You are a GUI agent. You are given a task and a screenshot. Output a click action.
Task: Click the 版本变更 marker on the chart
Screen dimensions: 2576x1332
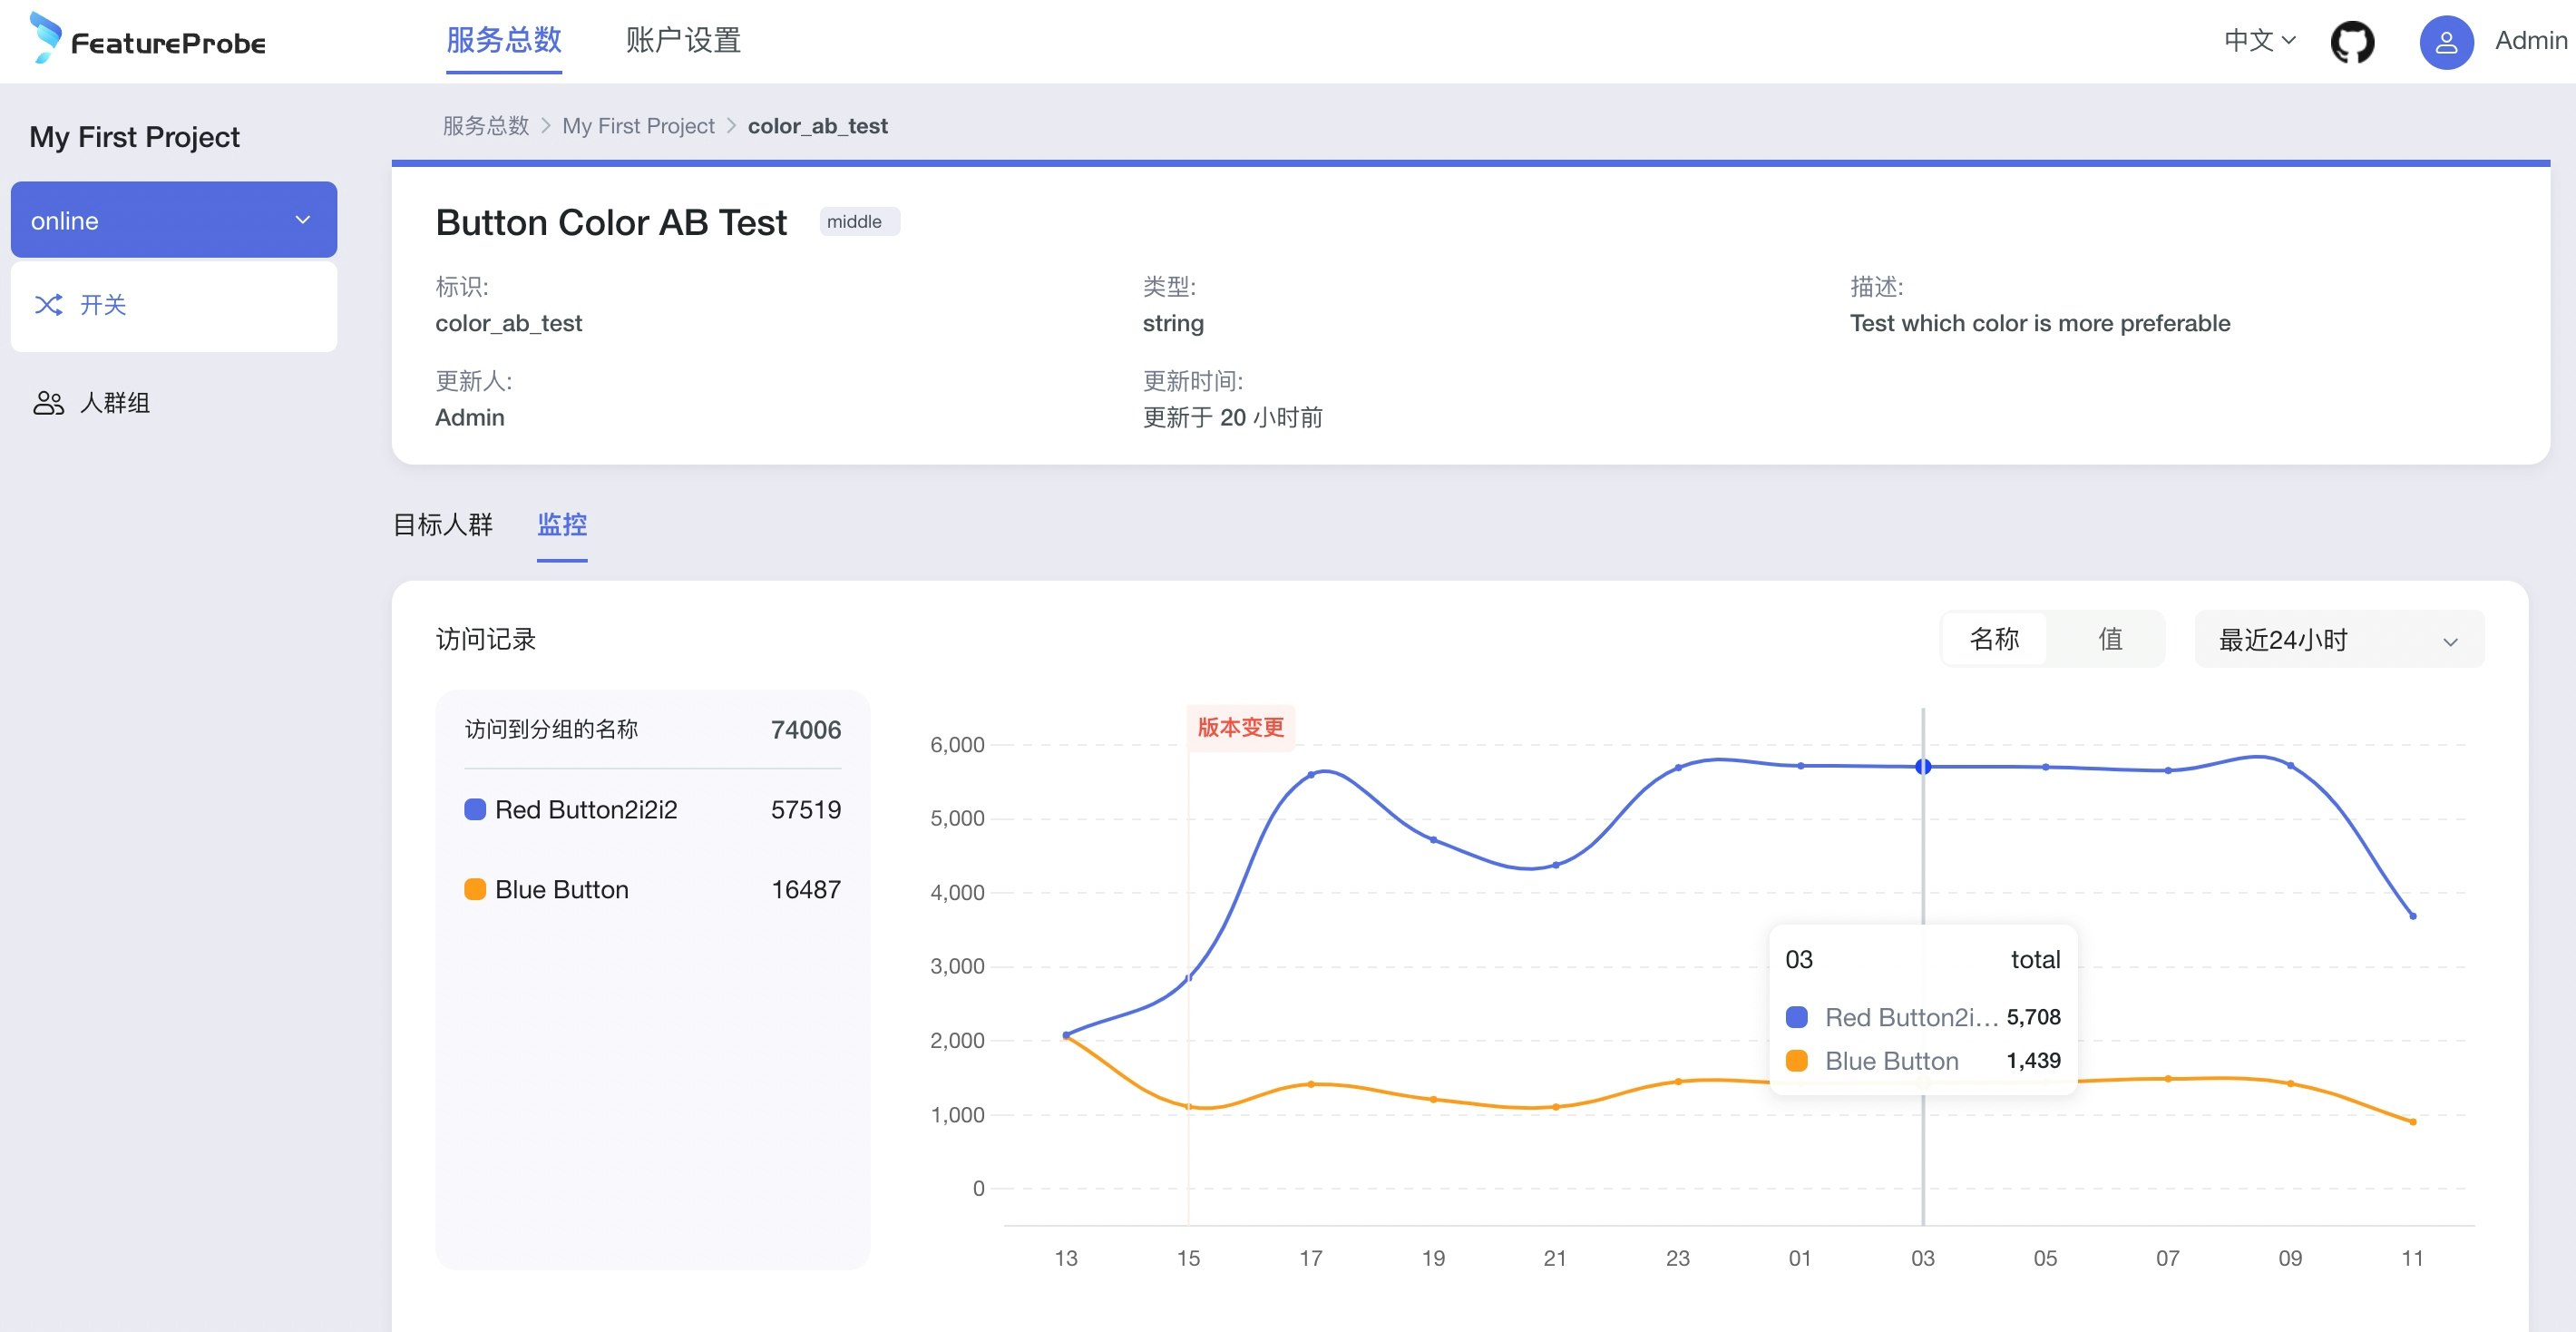pos(1240,727)
